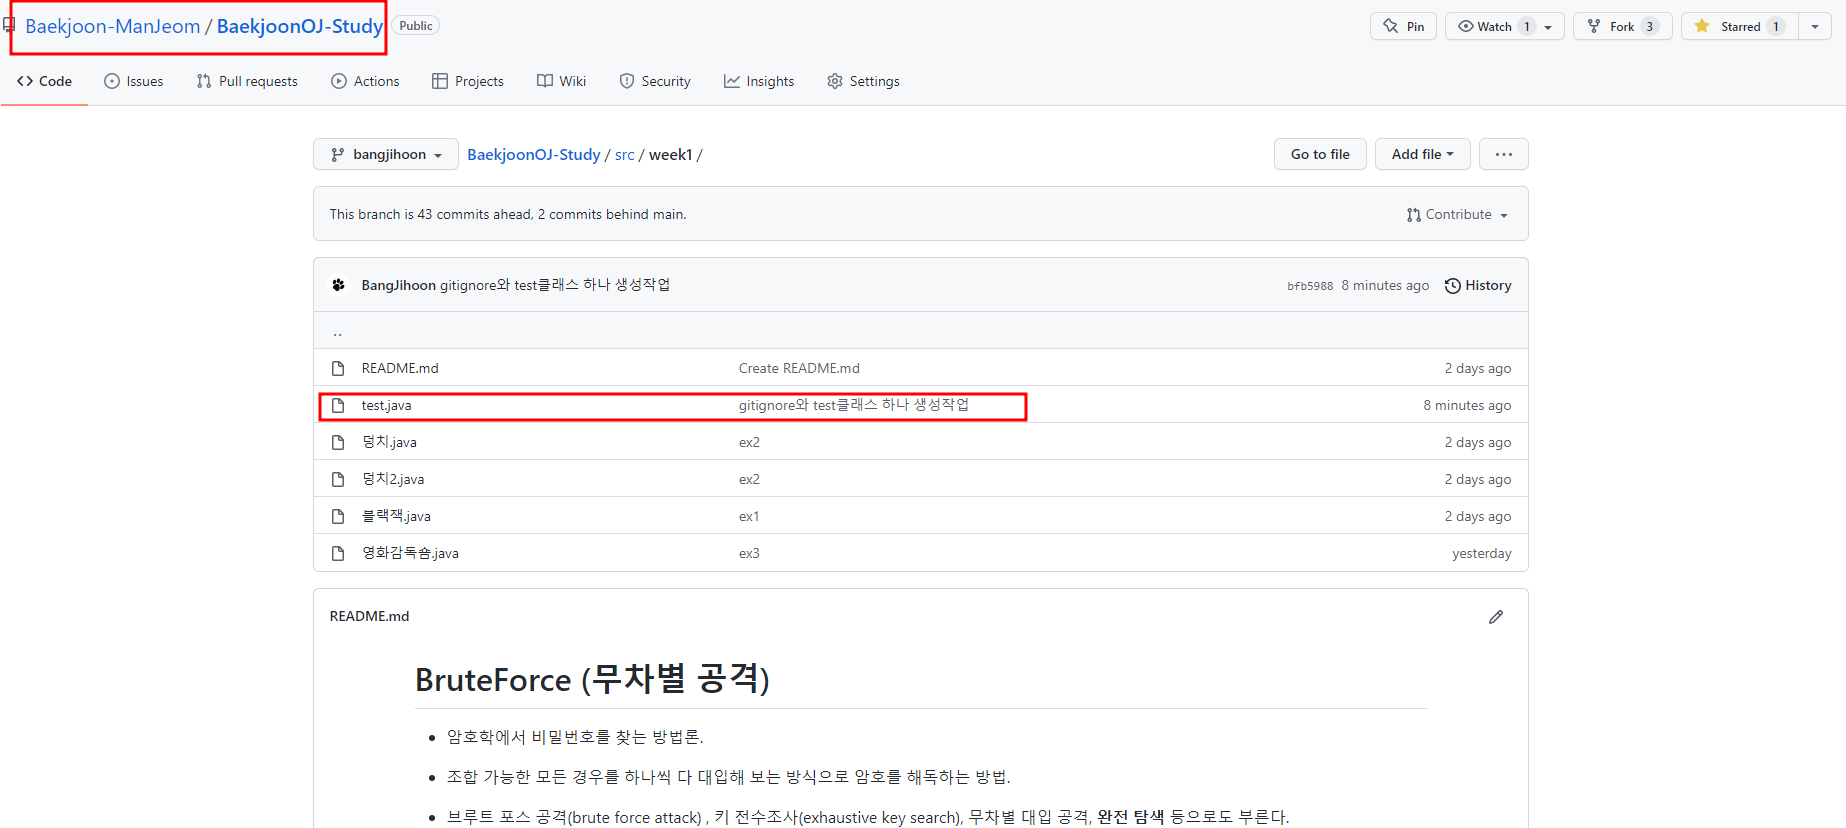Click commit hash bfb5988
This screenshot has width=1846, height=828.
pos(1310,286)
